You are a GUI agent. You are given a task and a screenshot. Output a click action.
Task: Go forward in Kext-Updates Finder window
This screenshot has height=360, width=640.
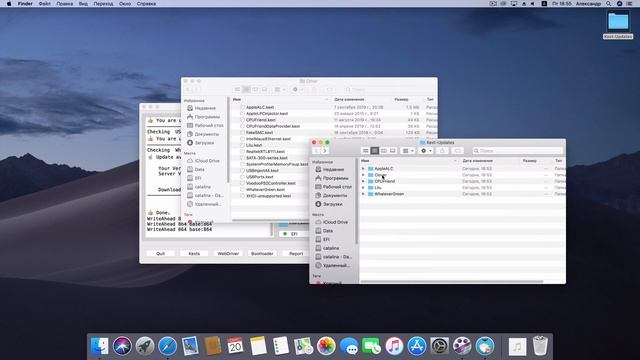point(325,151)
